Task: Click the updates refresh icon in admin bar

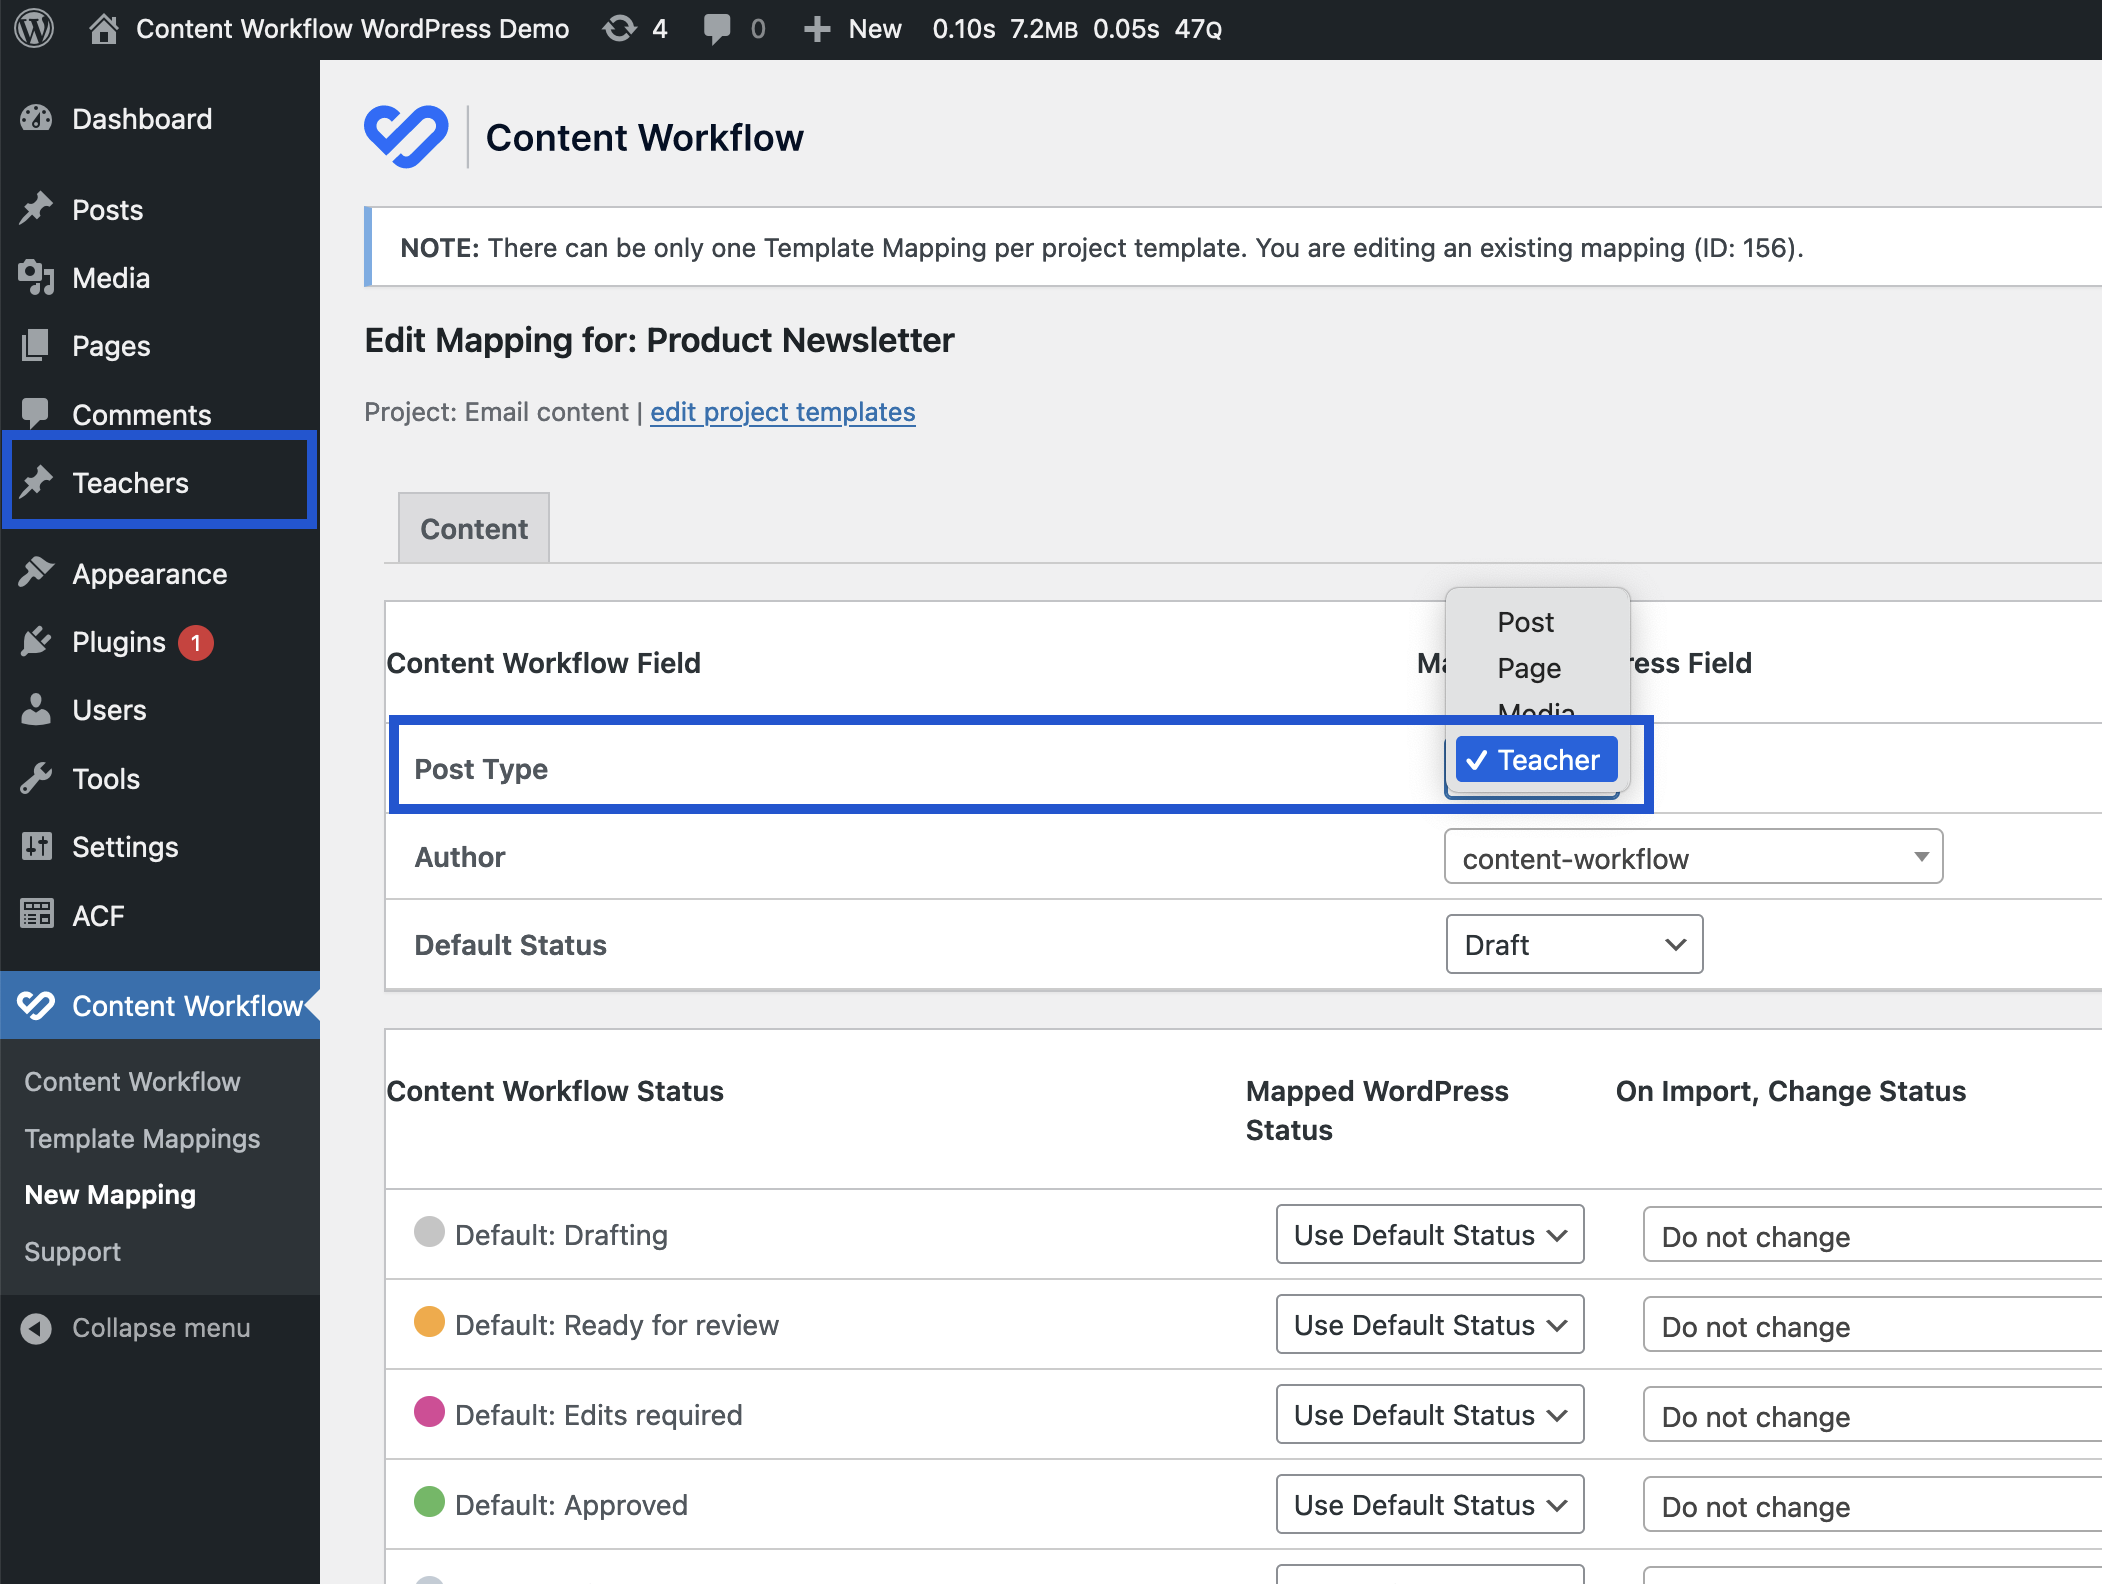Action: coord(617,28)
